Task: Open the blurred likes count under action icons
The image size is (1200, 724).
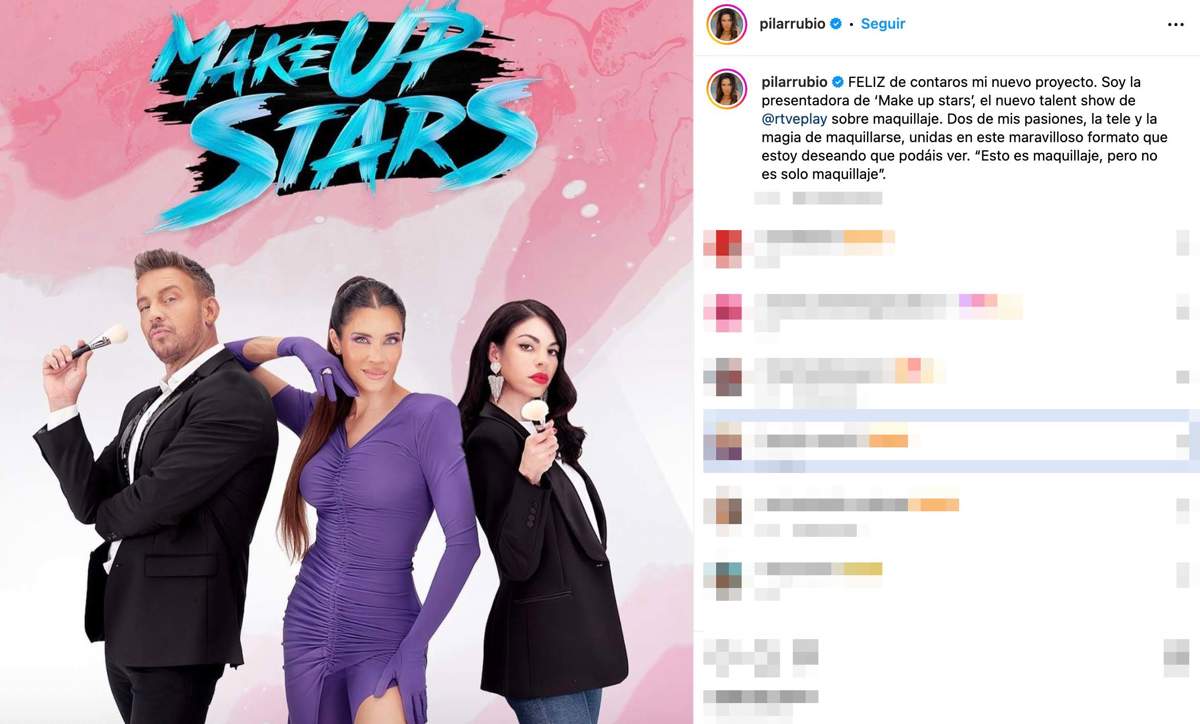Action: coord(761,696)
